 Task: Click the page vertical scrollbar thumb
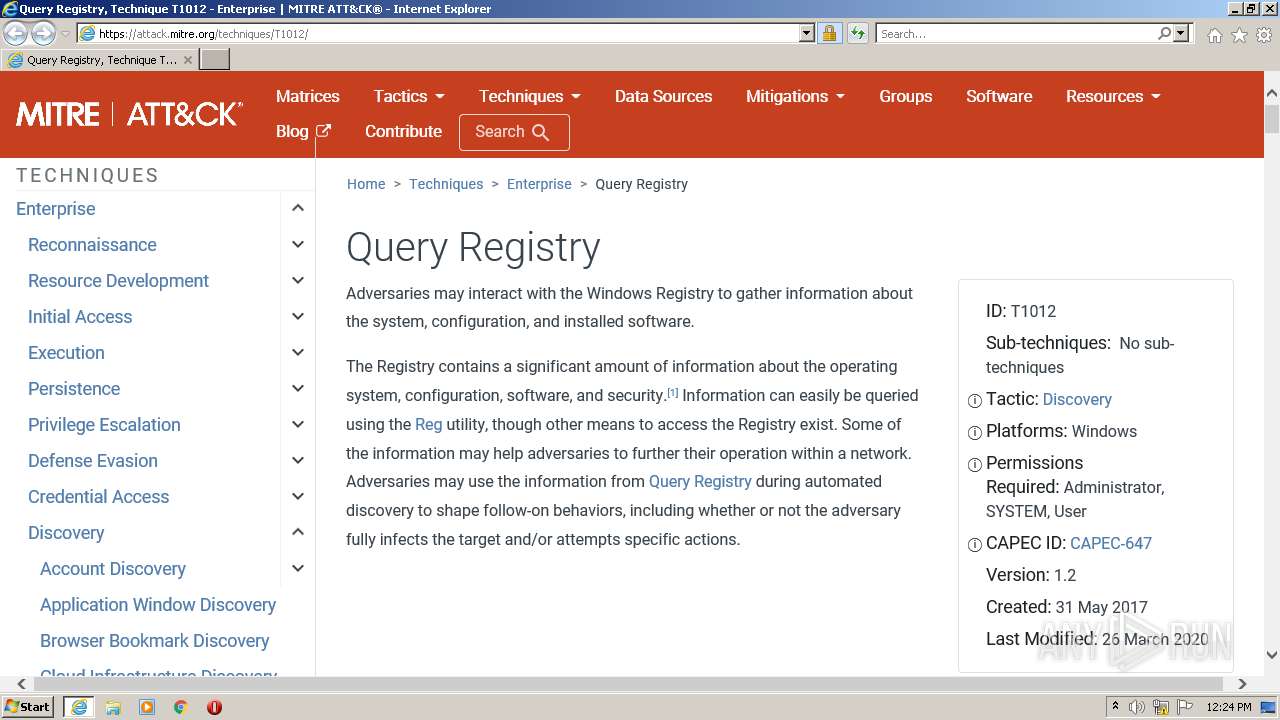pyautogui.click(x=1272, y=119)
